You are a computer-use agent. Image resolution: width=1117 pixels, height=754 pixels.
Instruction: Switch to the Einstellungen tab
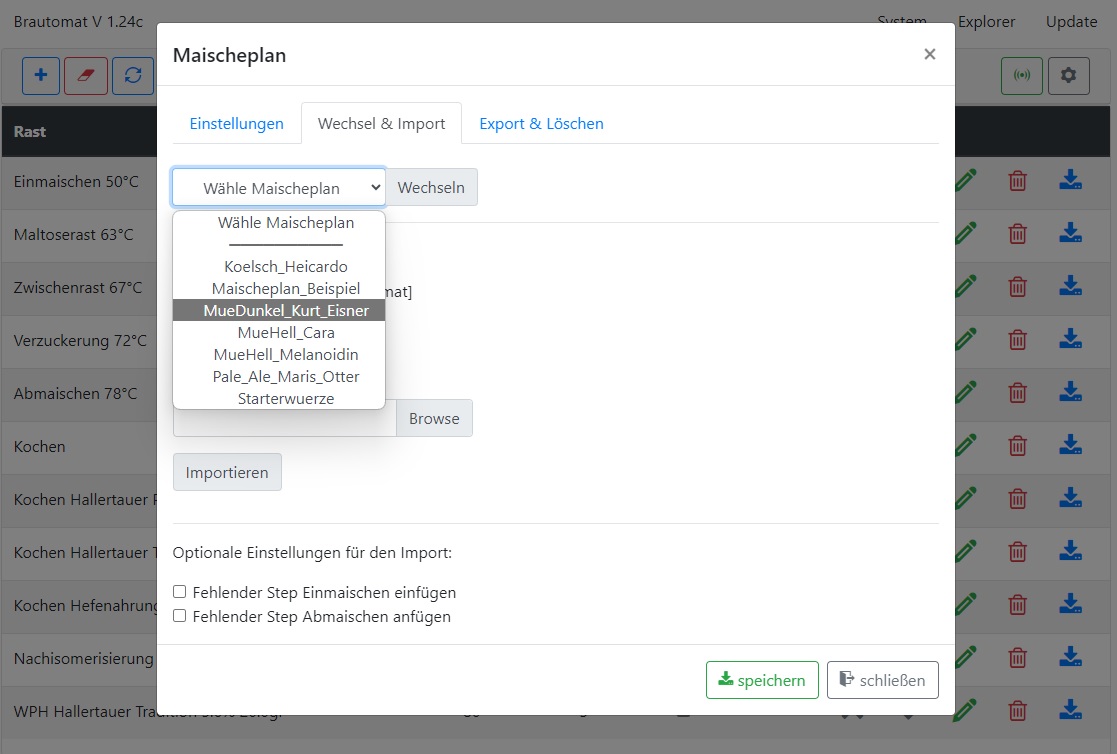(x=237, y=124)
